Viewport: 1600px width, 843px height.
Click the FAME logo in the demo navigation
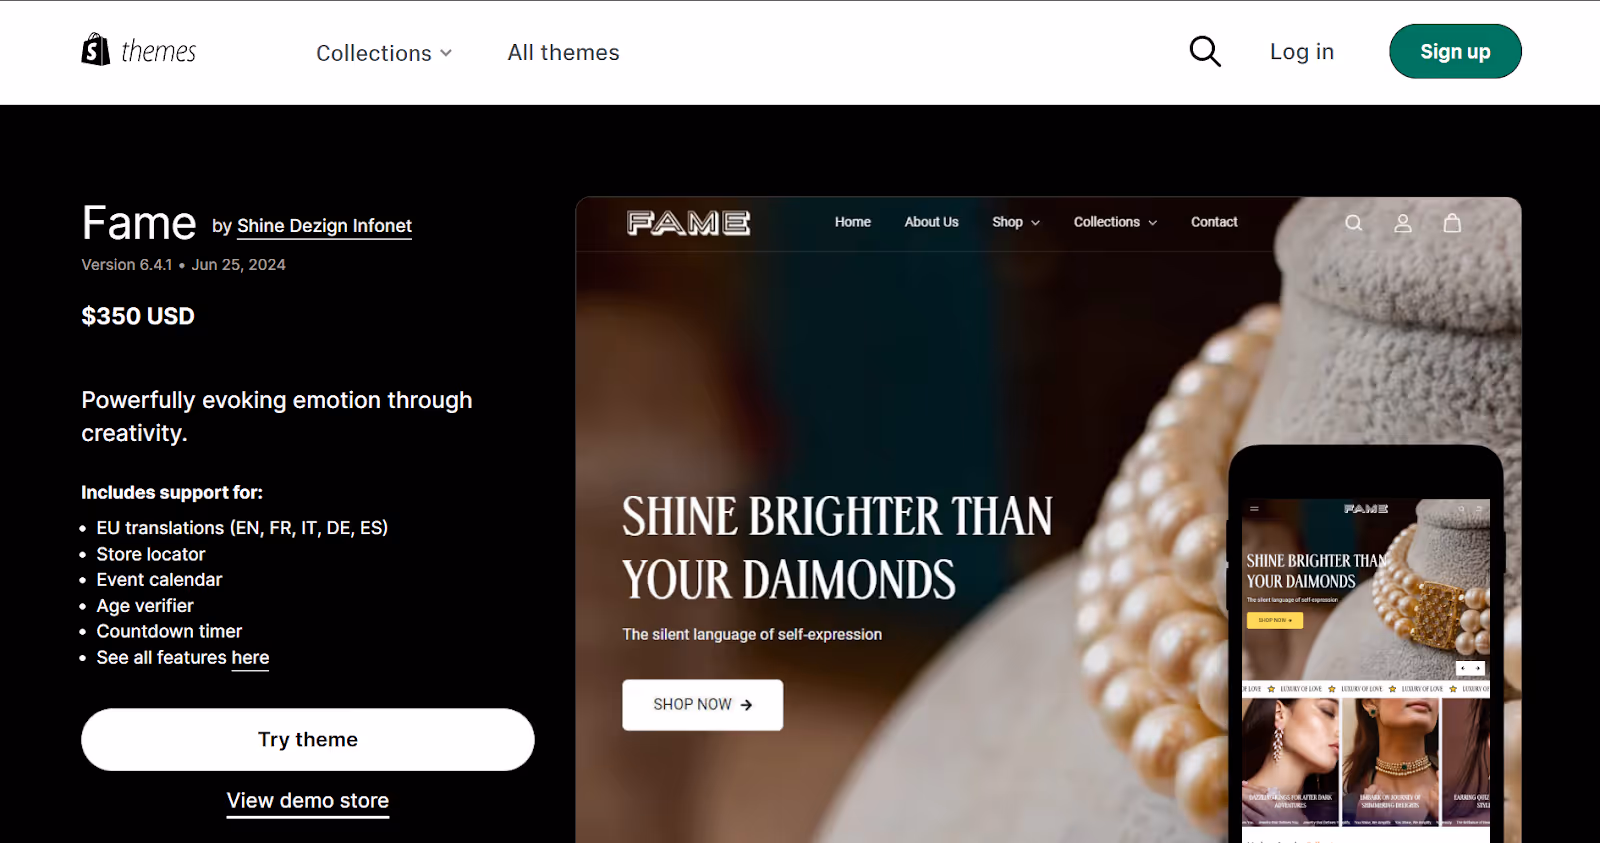point(687,223)
